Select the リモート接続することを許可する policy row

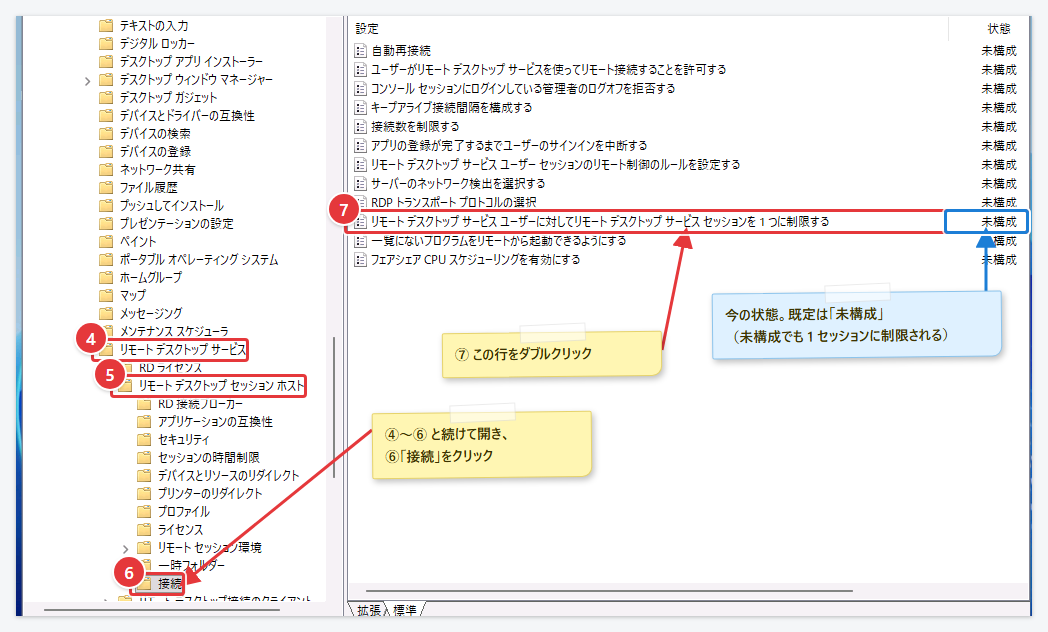coord(549,69)
